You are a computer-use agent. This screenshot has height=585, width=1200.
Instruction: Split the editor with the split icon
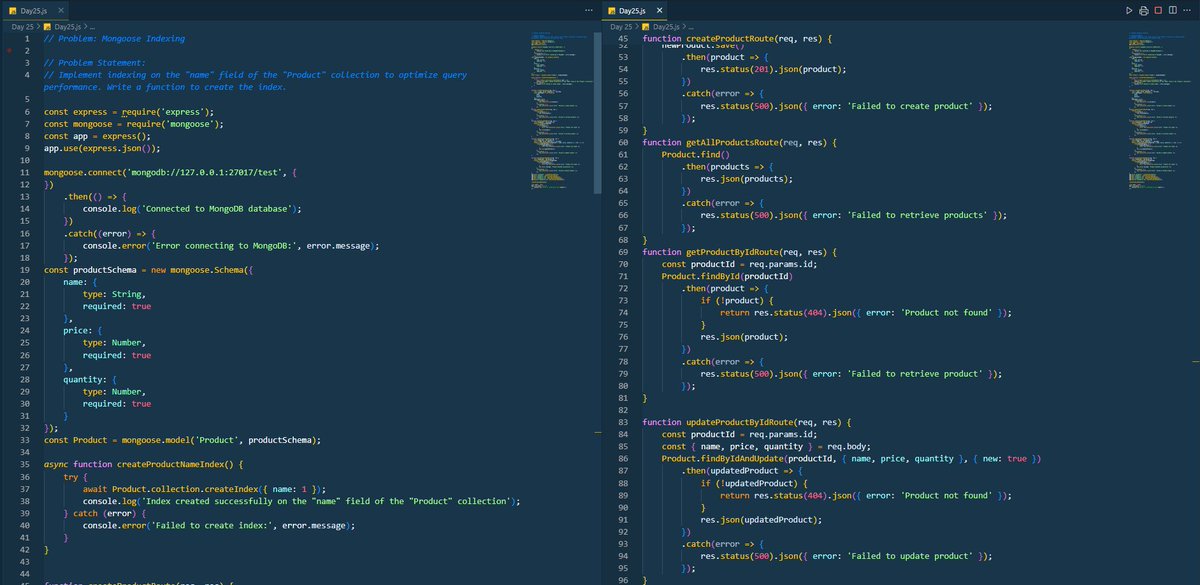[x=1173, y=9]
